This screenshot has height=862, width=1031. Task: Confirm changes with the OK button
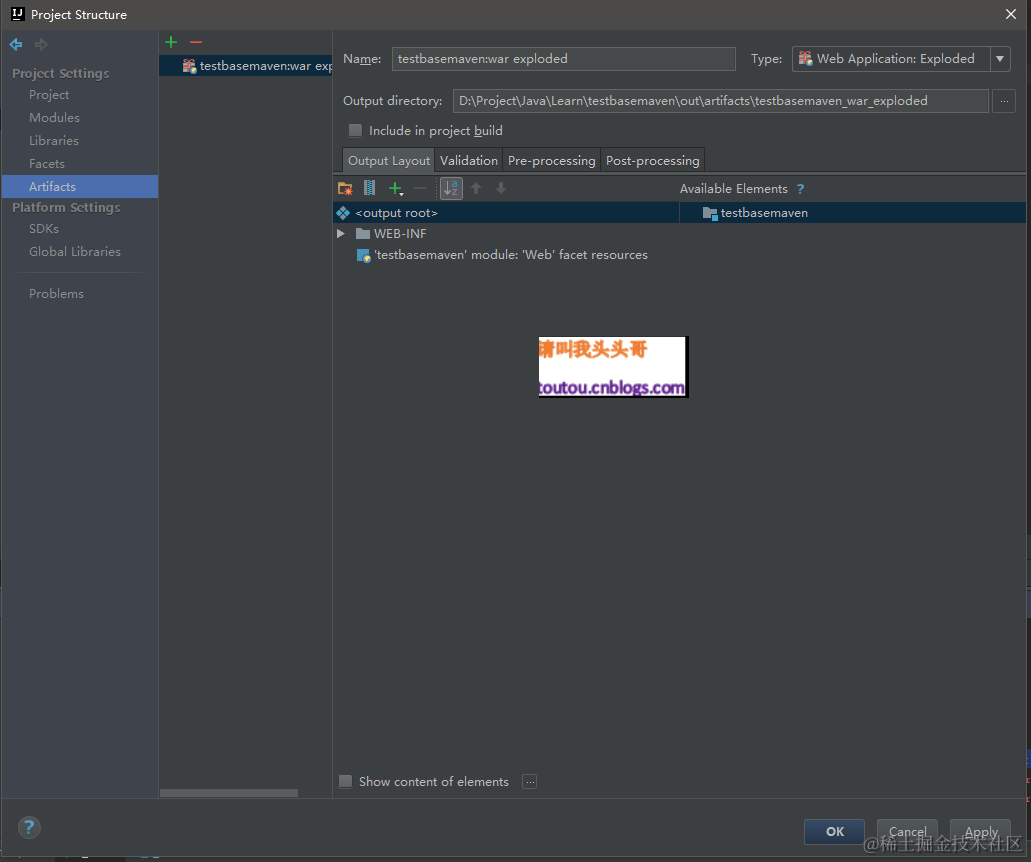click(834, 831)
